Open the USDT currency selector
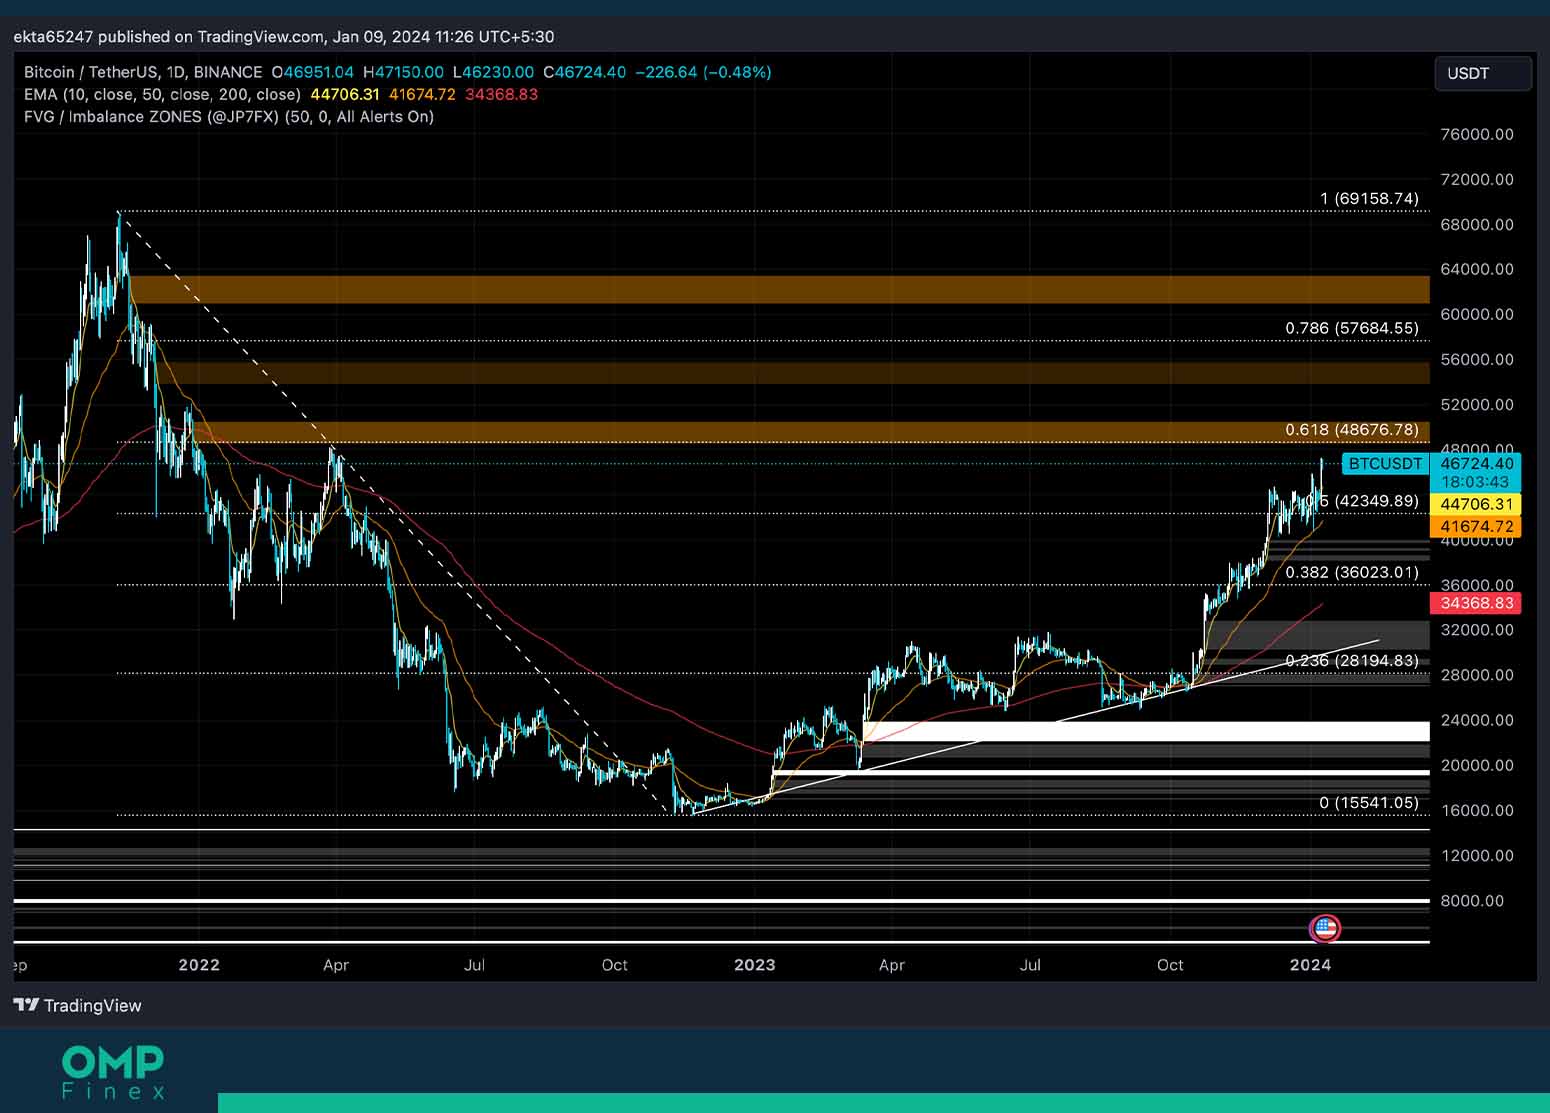This screenshot has width=1550, height=1113. click(x=1483, y=74)
